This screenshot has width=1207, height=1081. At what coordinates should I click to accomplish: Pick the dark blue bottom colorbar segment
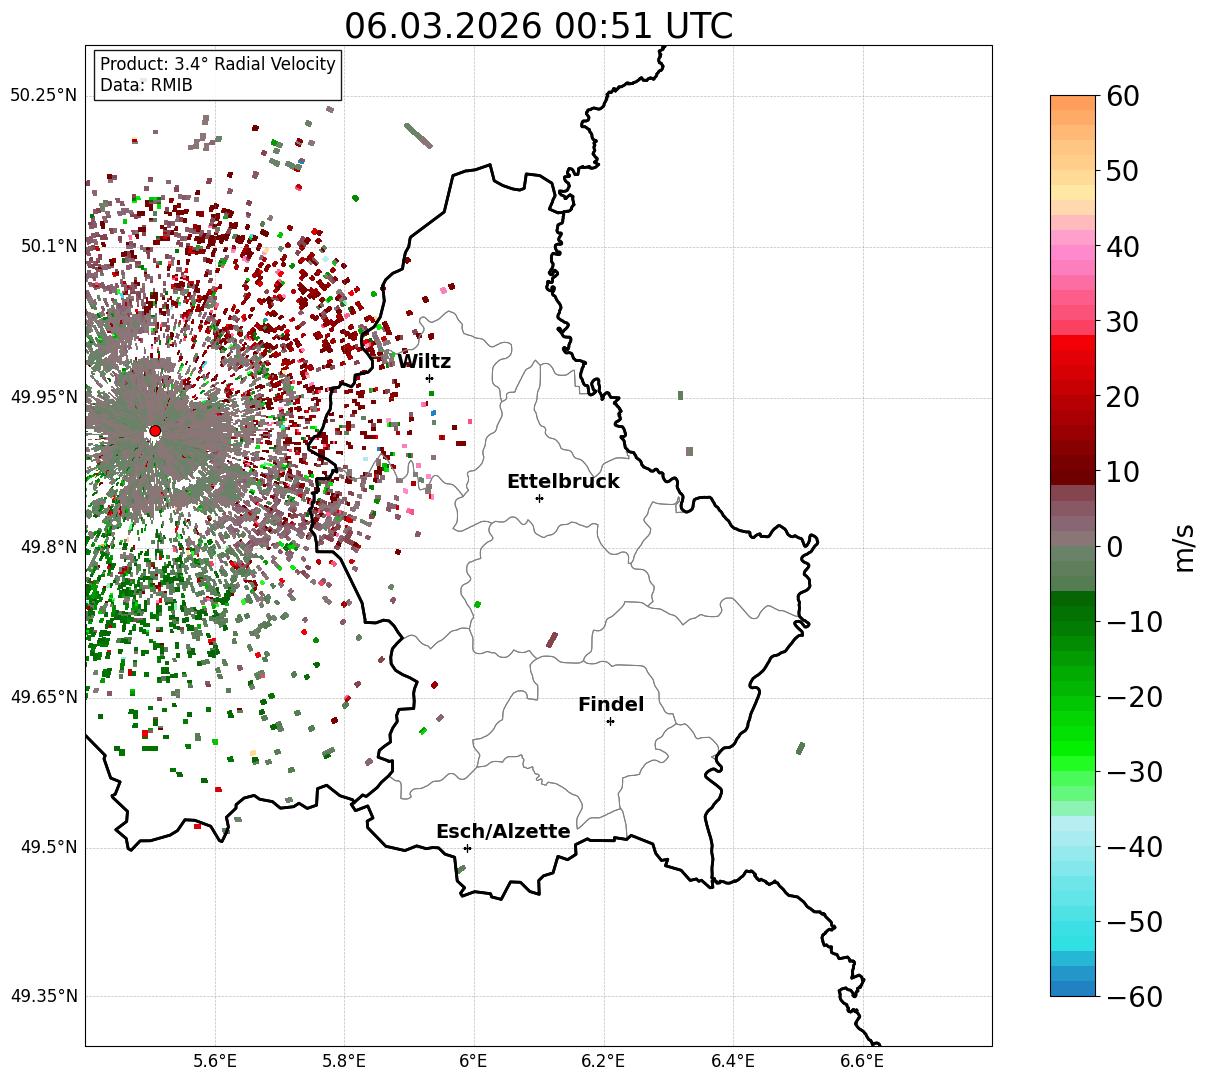tap(1073, 988)
